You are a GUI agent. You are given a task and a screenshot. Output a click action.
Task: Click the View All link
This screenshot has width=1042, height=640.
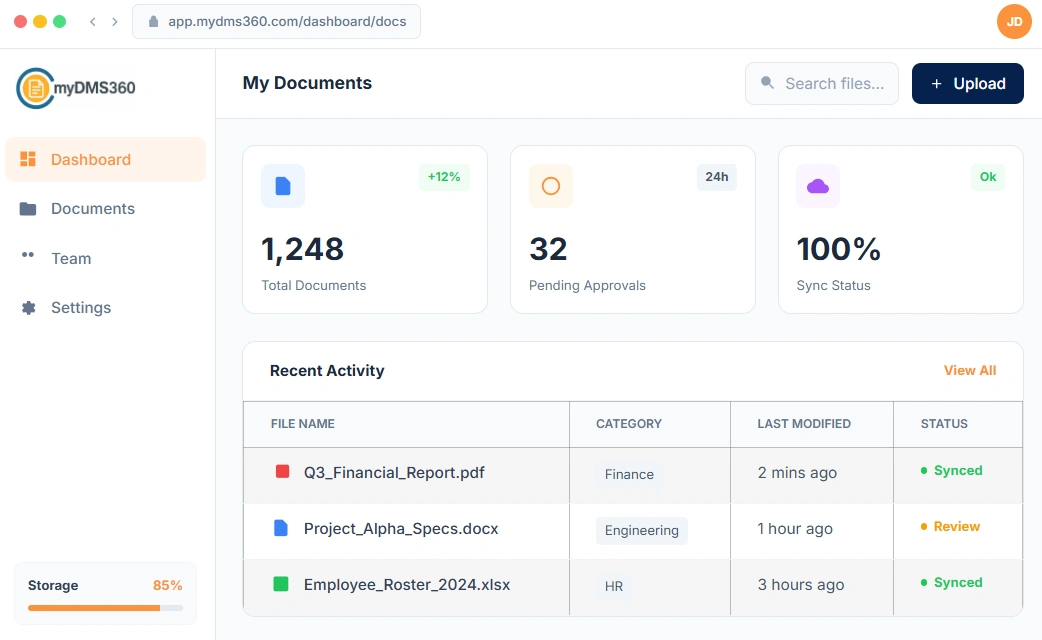[969, 370]
